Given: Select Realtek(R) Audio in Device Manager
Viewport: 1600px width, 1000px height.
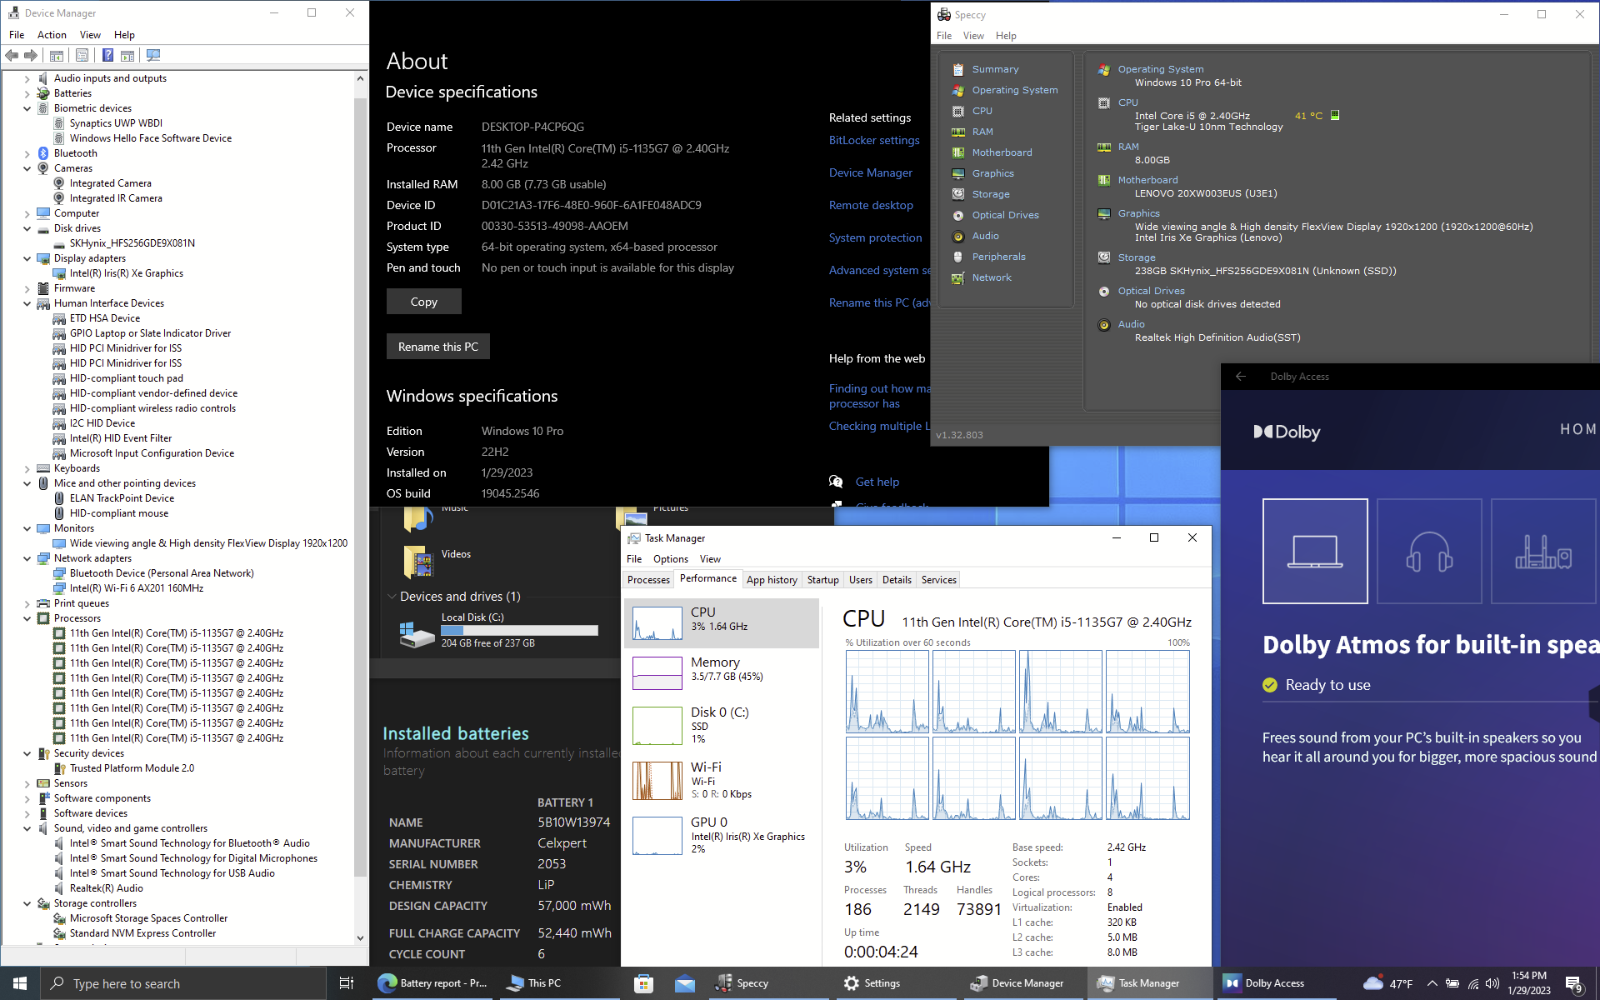Looking at the screenshot, I should click(x=106, y=888).
